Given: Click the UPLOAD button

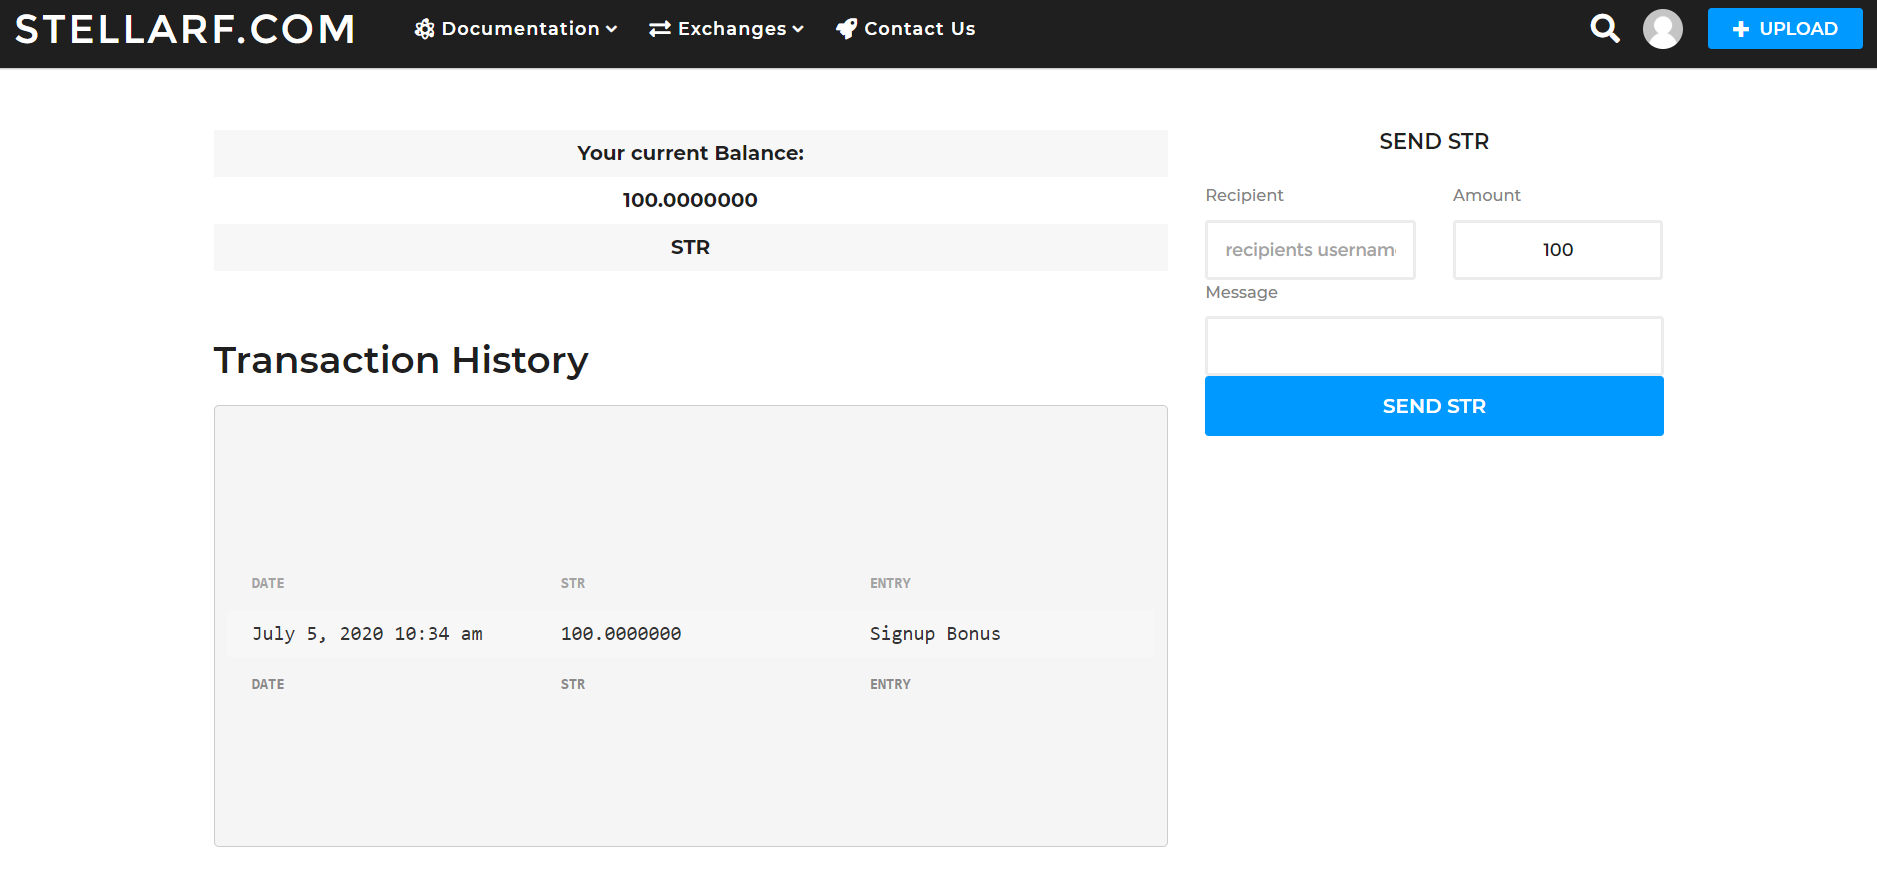Looking at the screenshot, I should pyautogui.click(x=1785, y=29).
